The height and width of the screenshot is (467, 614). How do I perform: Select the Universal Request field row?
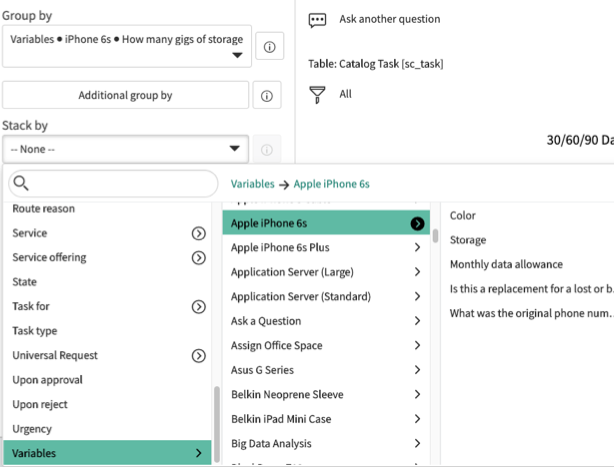[107, 355]
